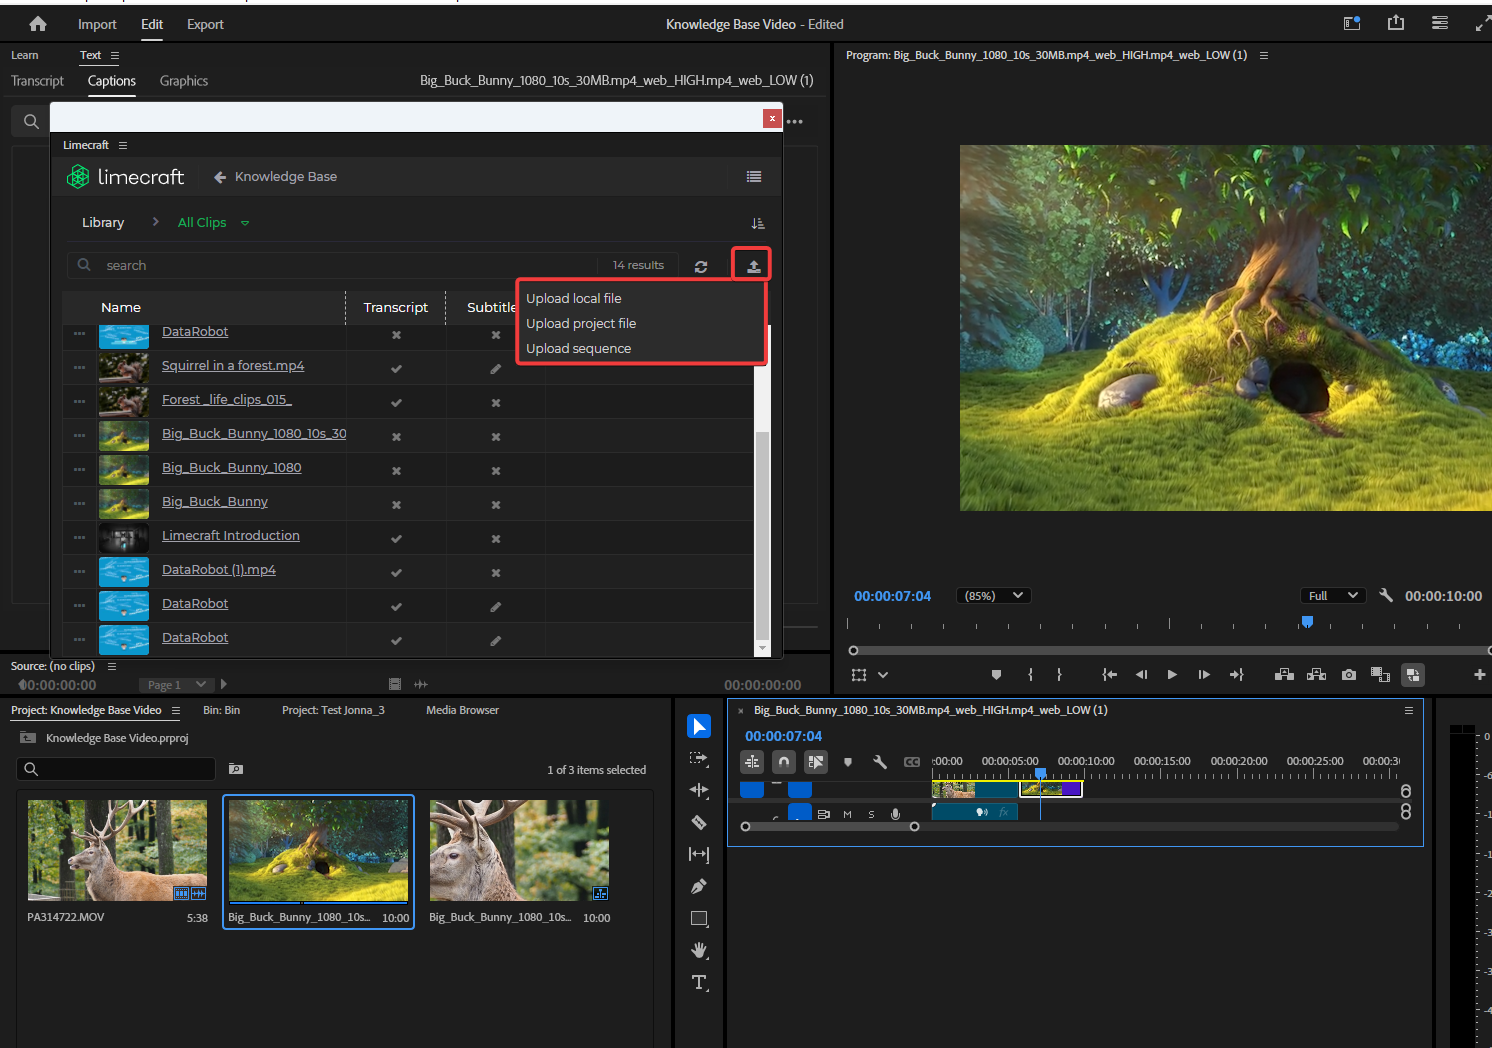Switch to Transcript tab
1492x1048 pixels.
[x=38, y=81]
